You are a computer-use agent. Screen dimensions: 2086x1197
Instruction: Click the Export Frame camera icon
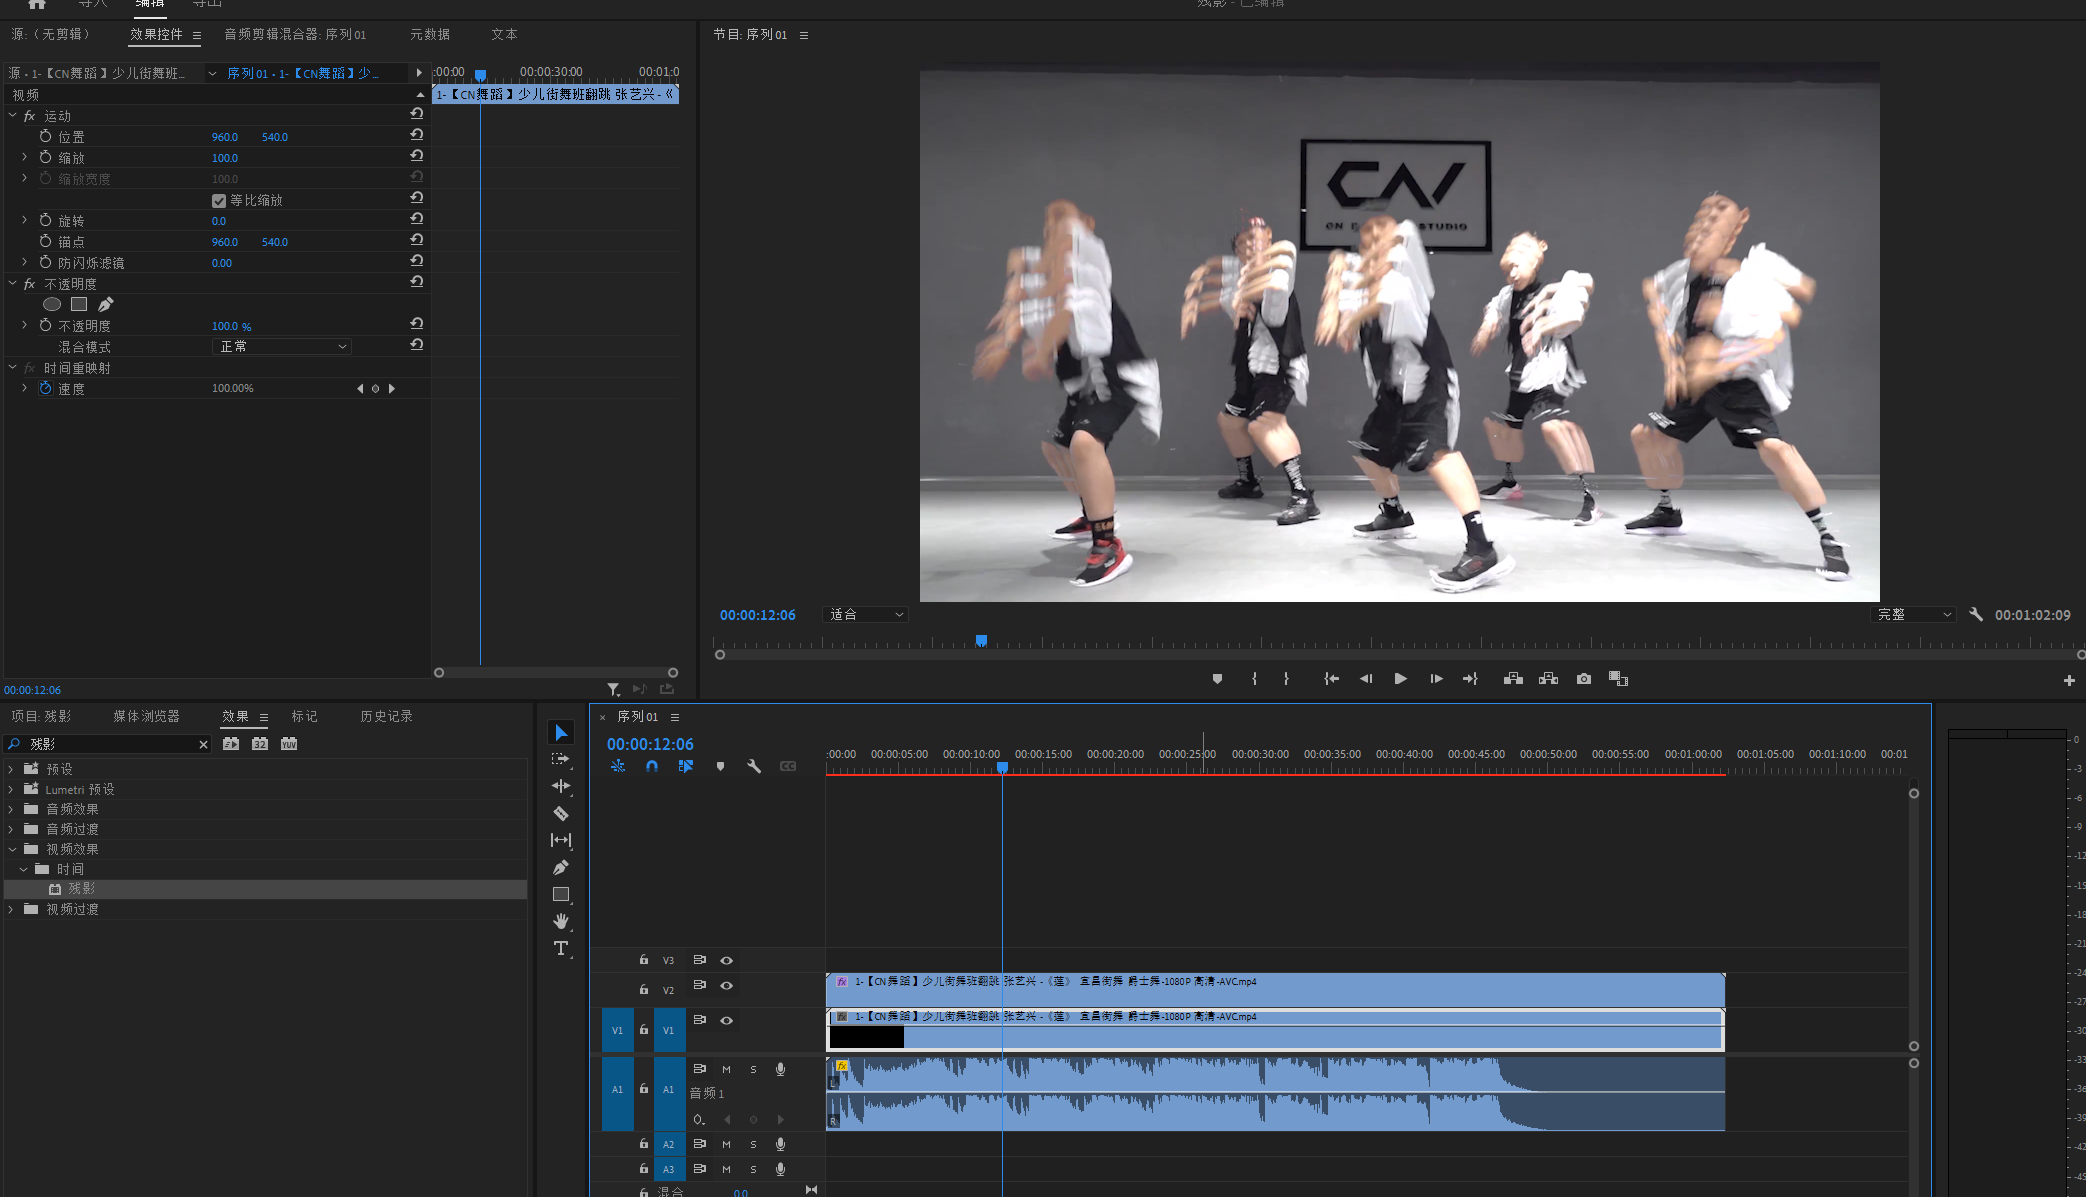(1584, 679)
